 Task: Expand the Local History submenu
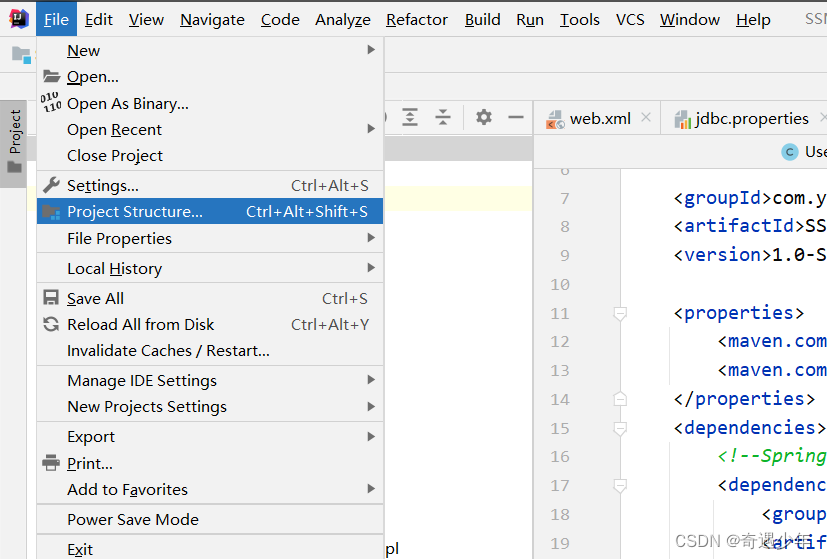[x=210, y=268]
